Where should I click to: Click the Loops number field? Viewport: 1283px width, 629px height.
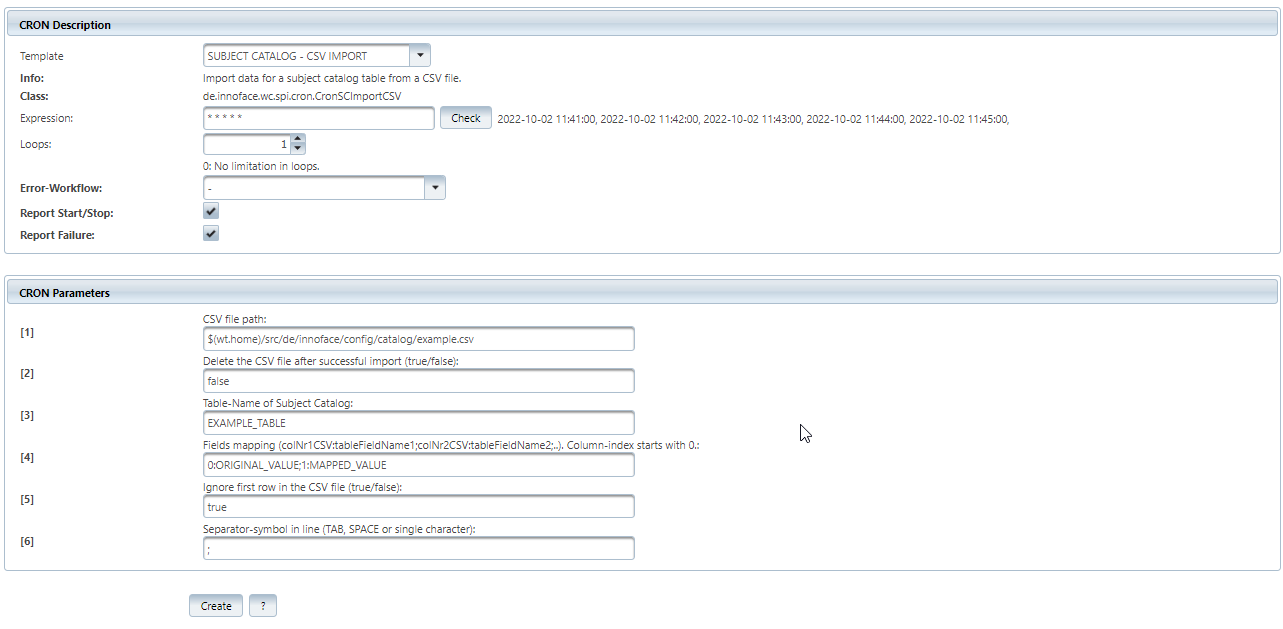tap(247, 144)
